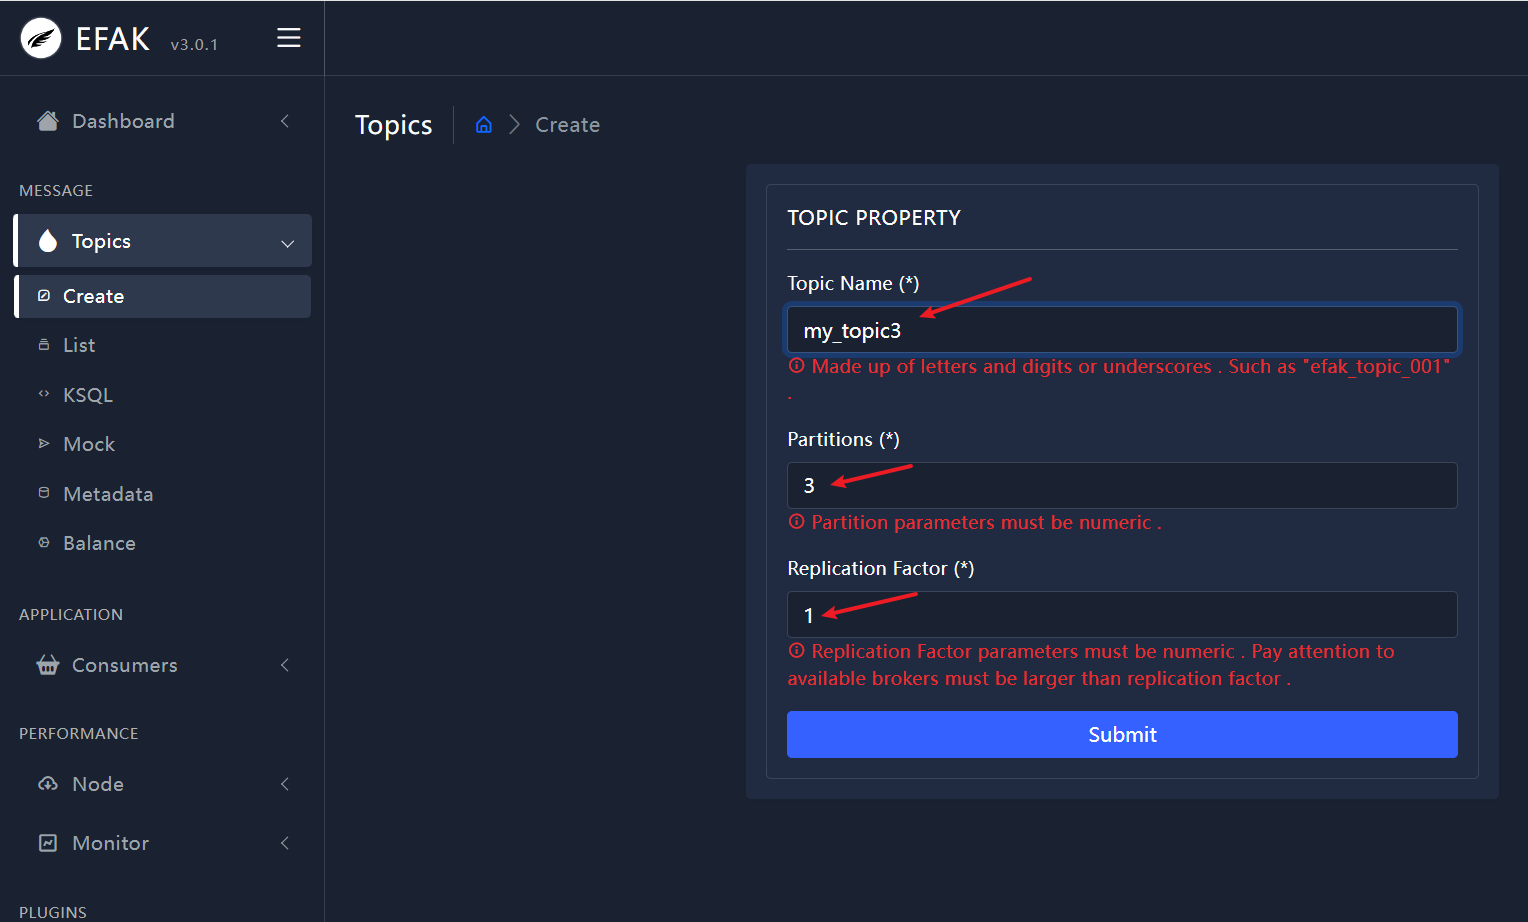Go home via breadcrumb house icon

484,125
